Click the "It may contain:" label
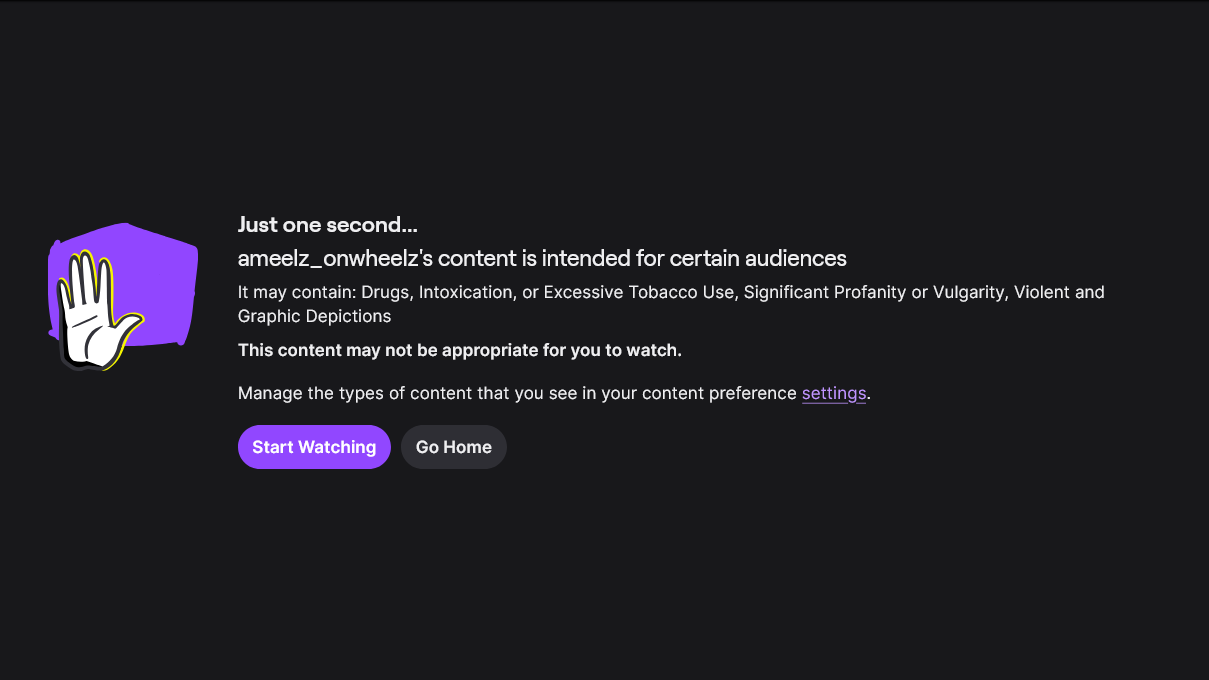 click(296, 292)
